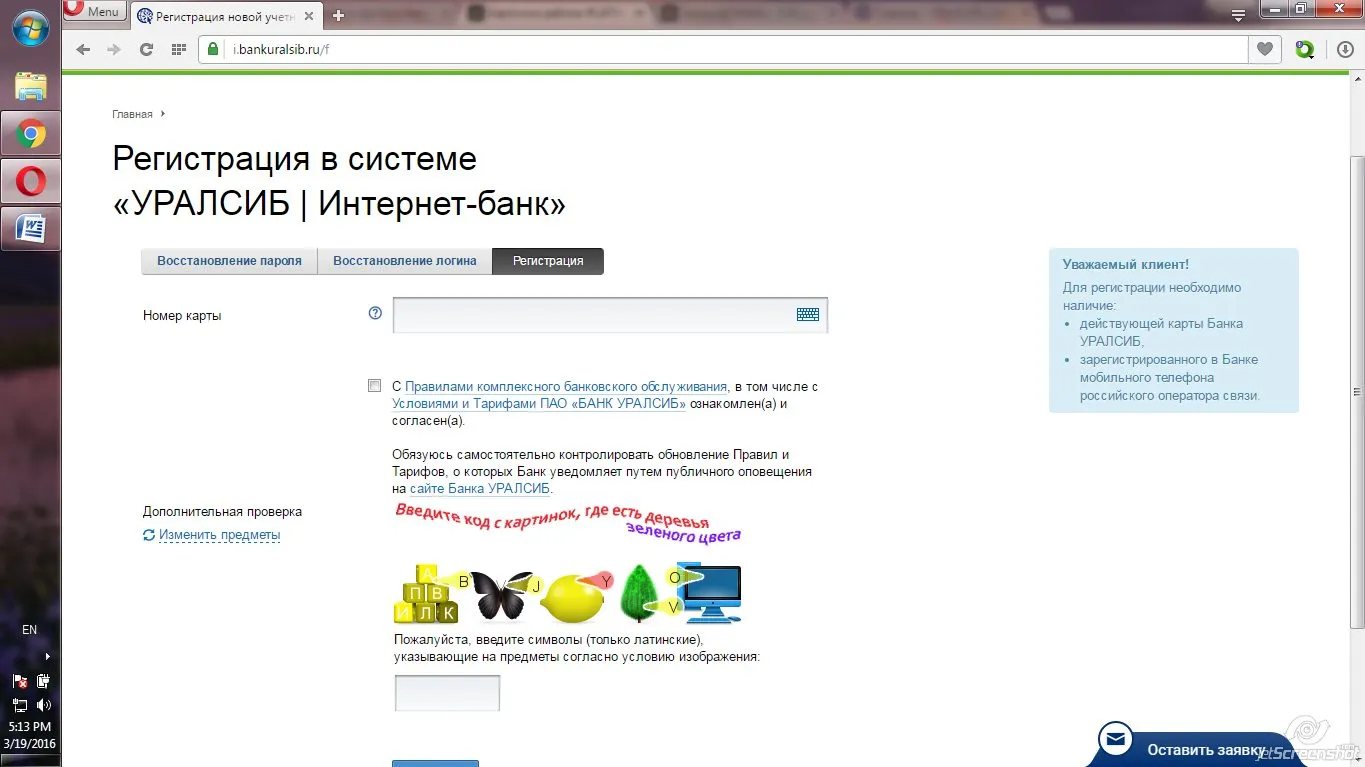Select the Регистрация tab

click(548, 261)
